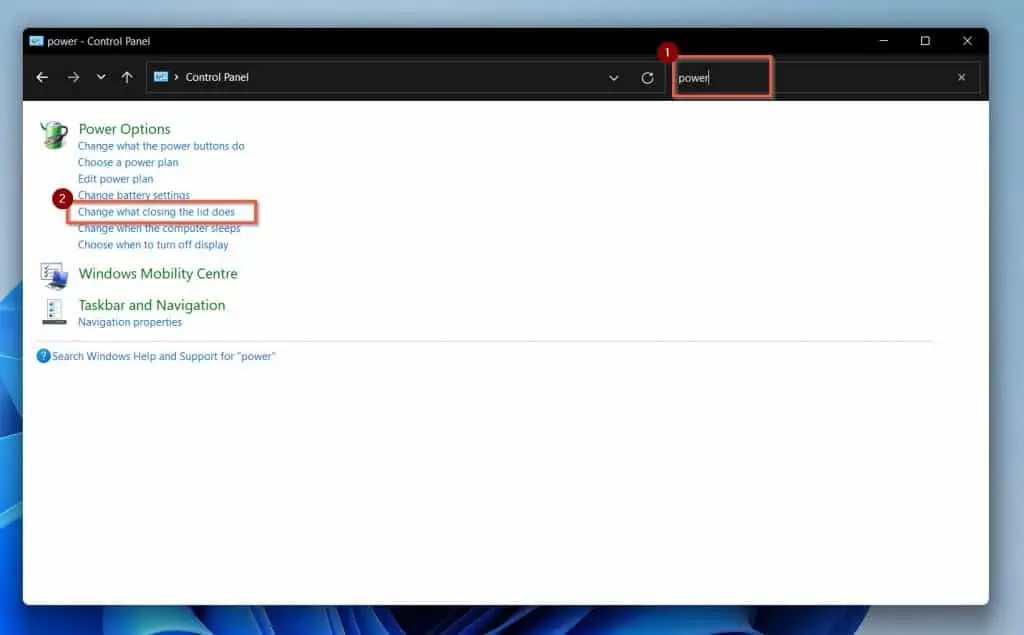Image resolution: width=1024 pixels, height=635 pixels.
Task: Open Change battery settings
Action: coord(134,195)
